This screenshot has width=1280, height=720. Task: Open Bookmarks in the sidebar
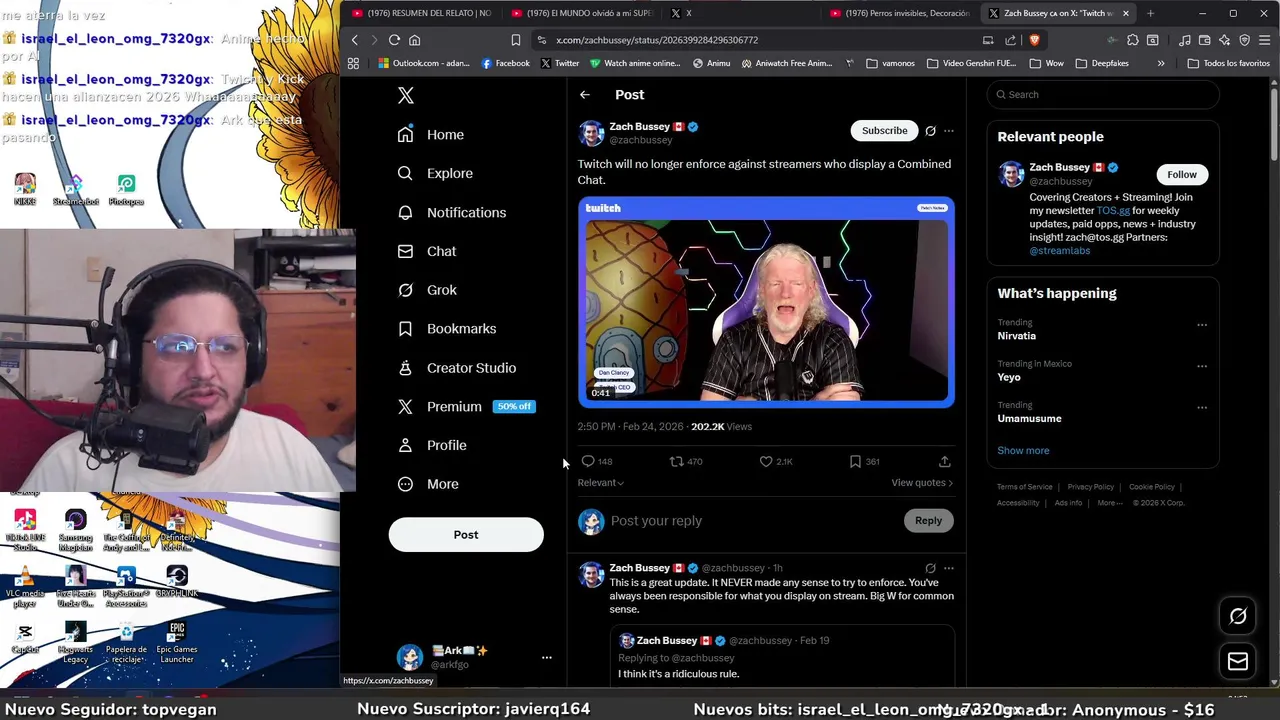tap(447, 328)
